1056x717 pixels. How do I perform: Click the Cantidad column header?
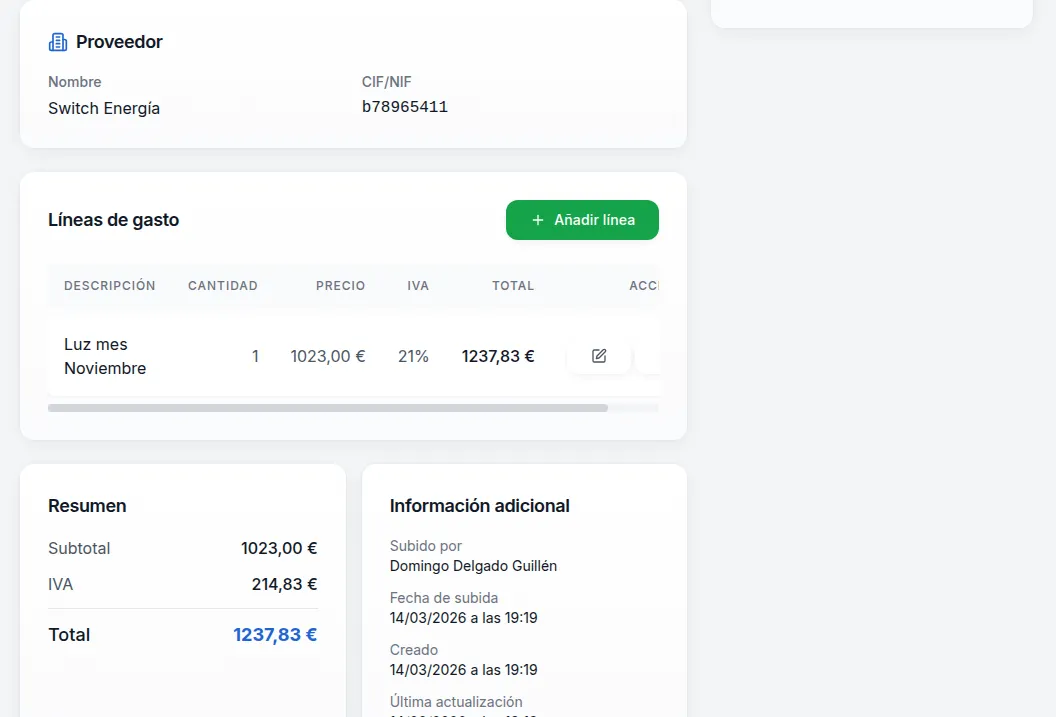pos(223,286)
